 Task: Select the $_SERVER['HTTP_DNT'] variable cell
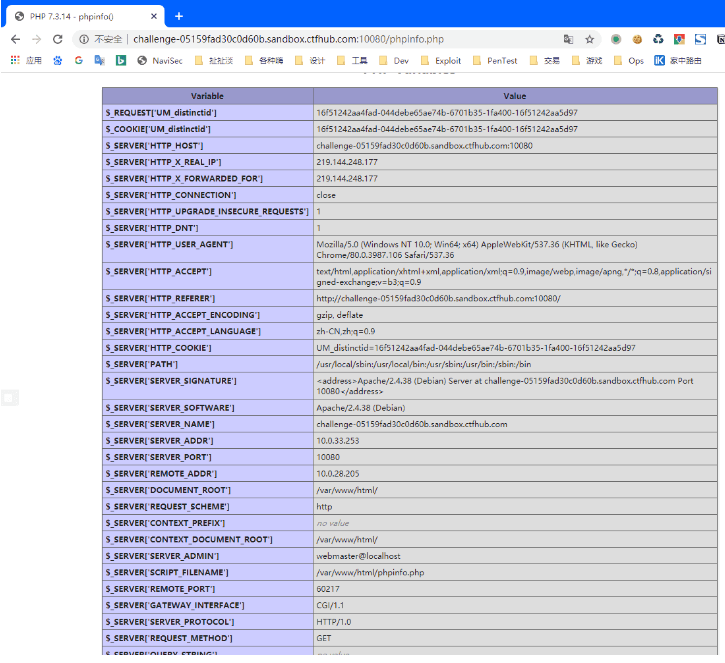pyautogui.click(x=208, y=228)
